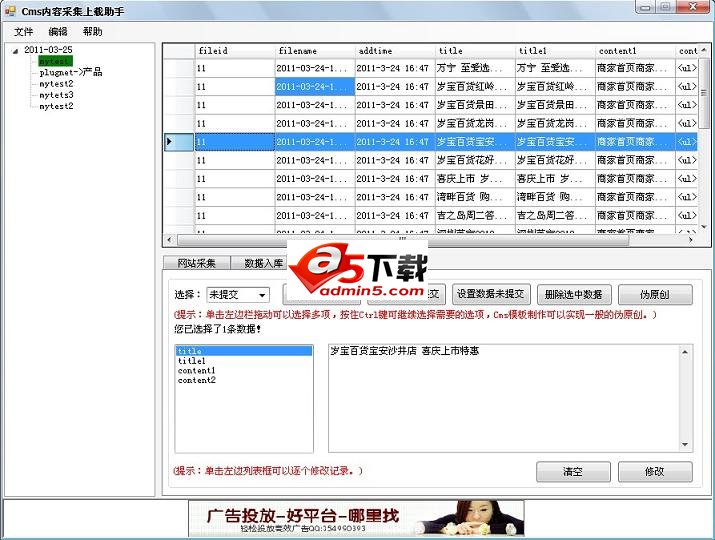Viewport: 715px width, 540px height.
Task: Click the 修改 button
Action: [x=655, y=471]
